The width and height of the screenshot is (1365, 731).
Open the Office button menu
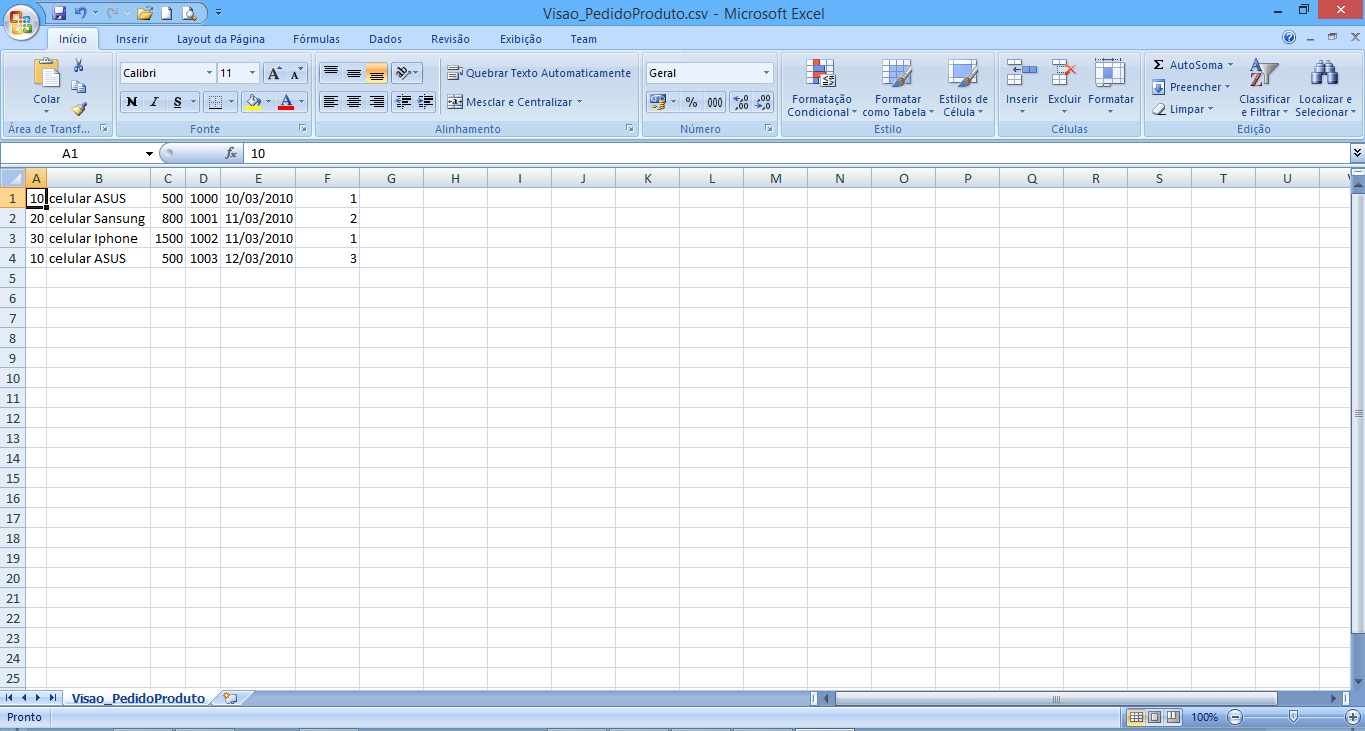coord(21,20)
